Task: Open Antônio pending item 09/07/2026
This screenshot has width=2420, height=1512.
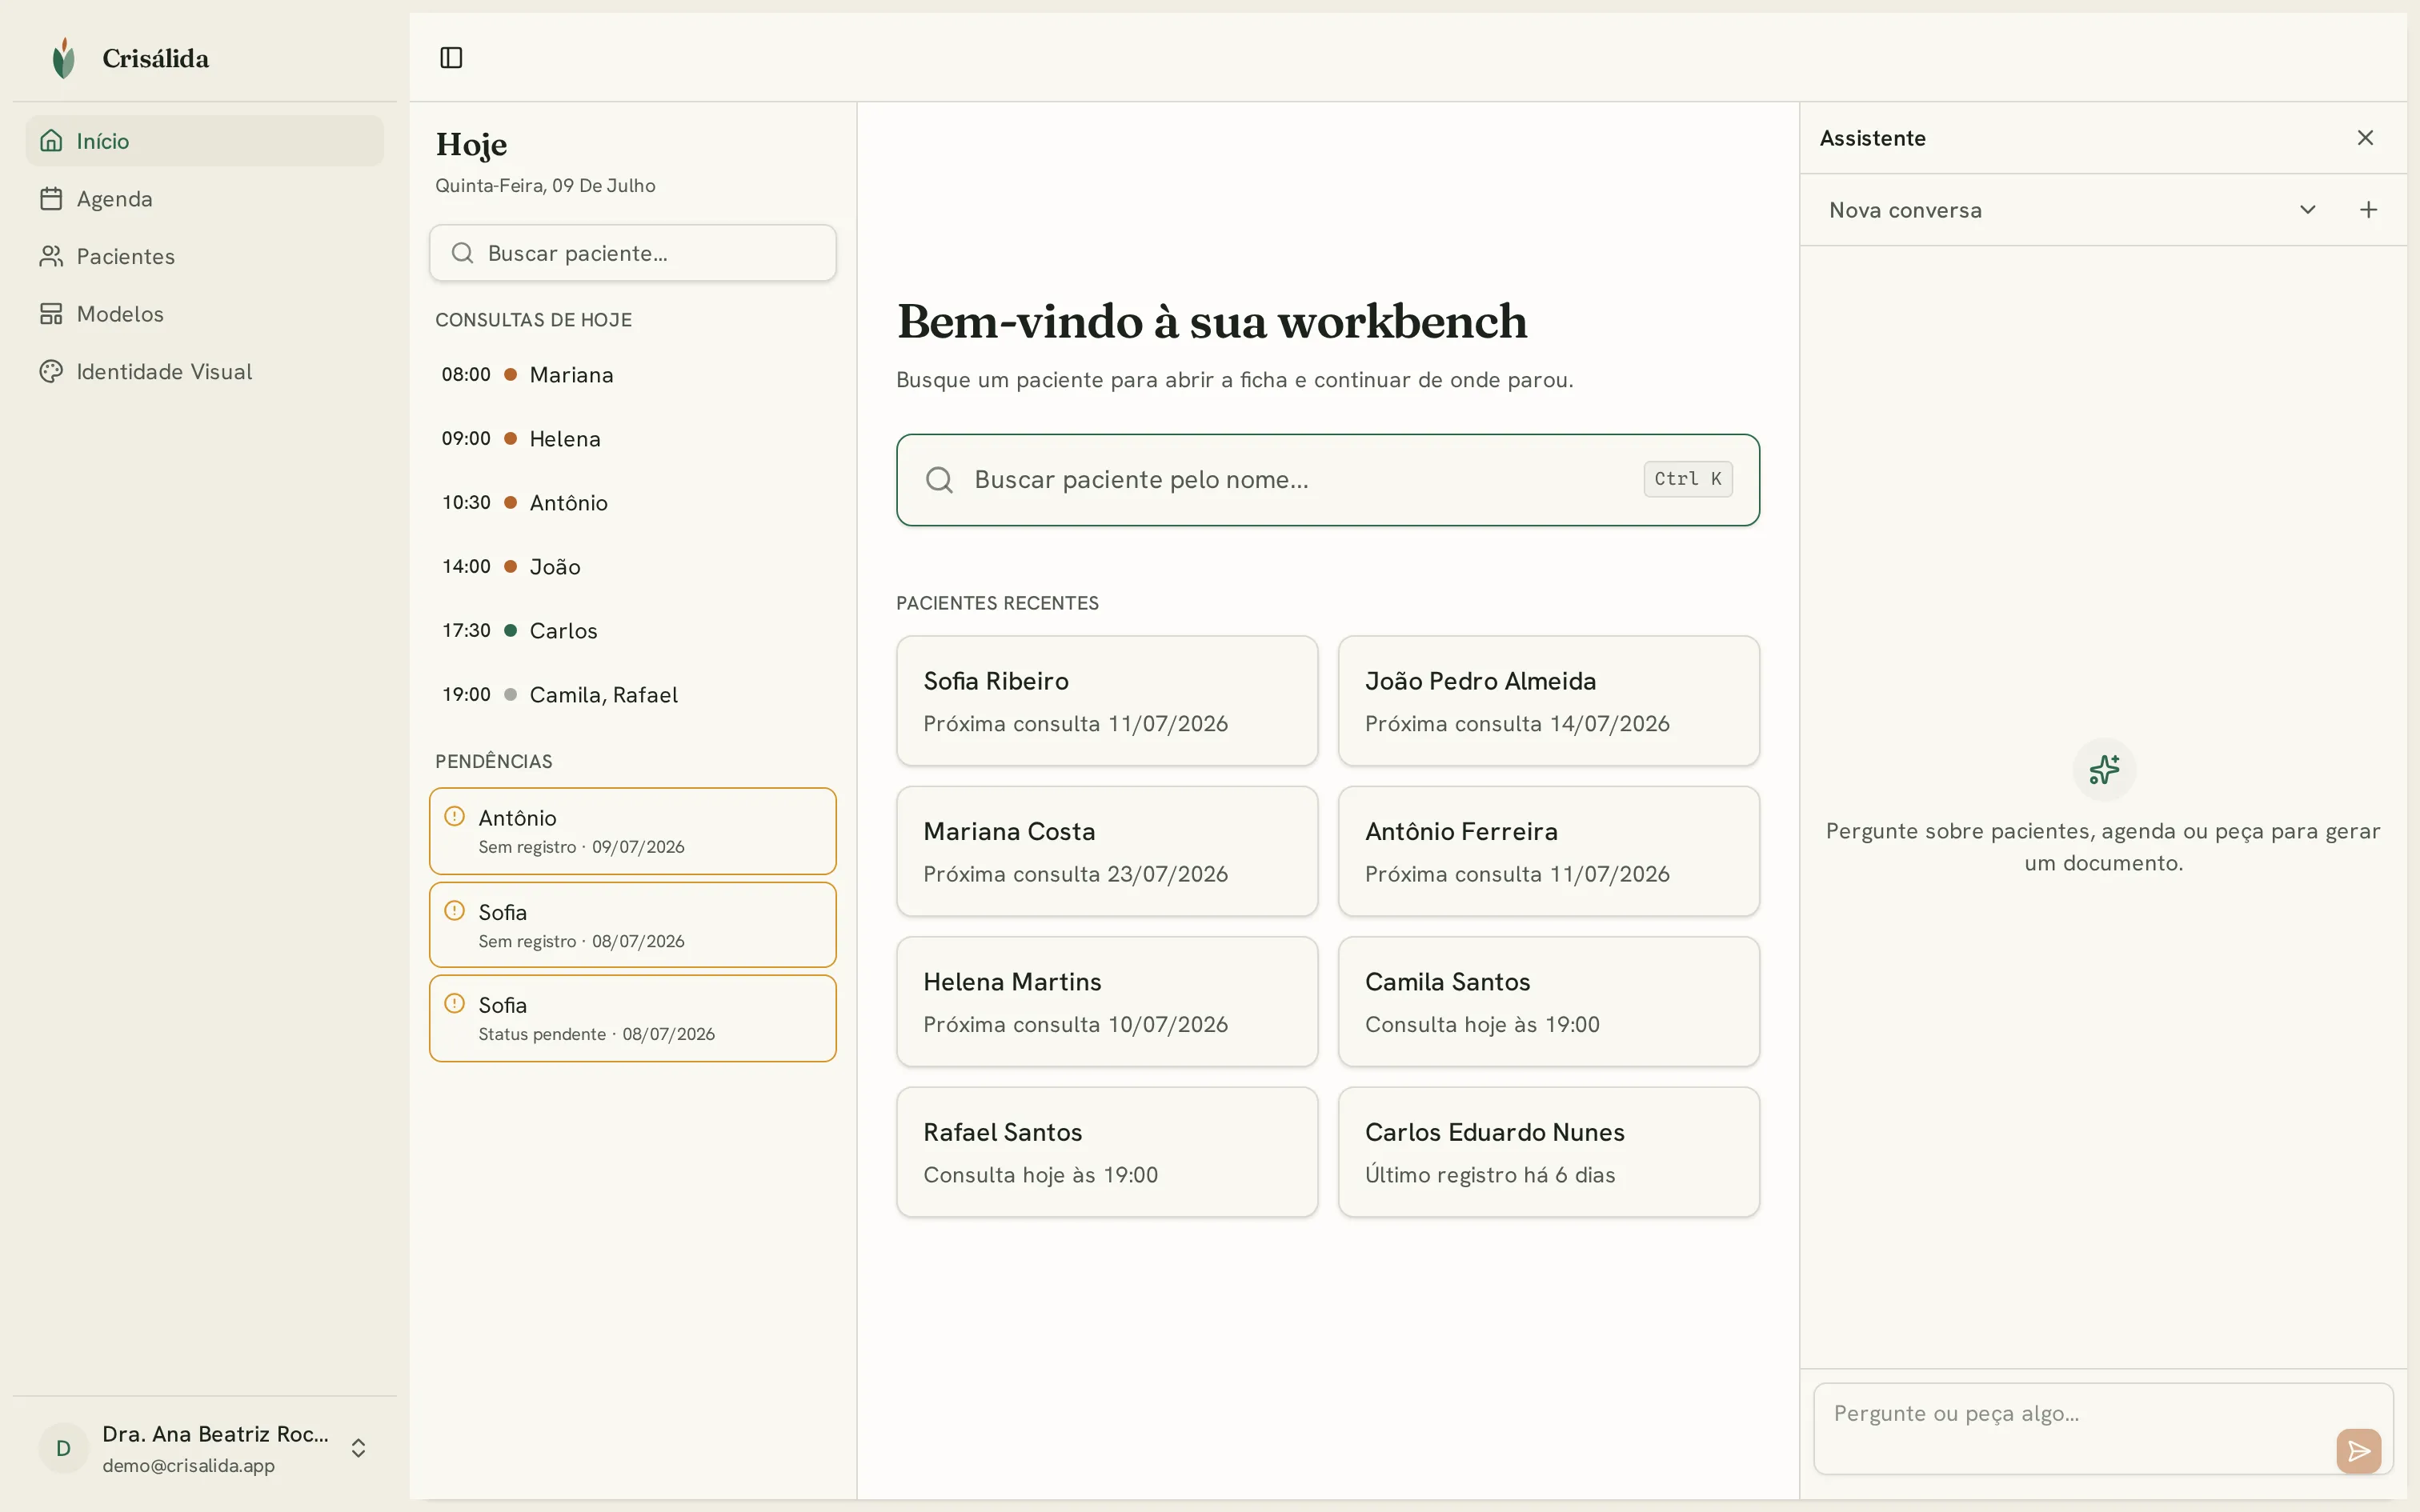Action: [x=633, y=831]
